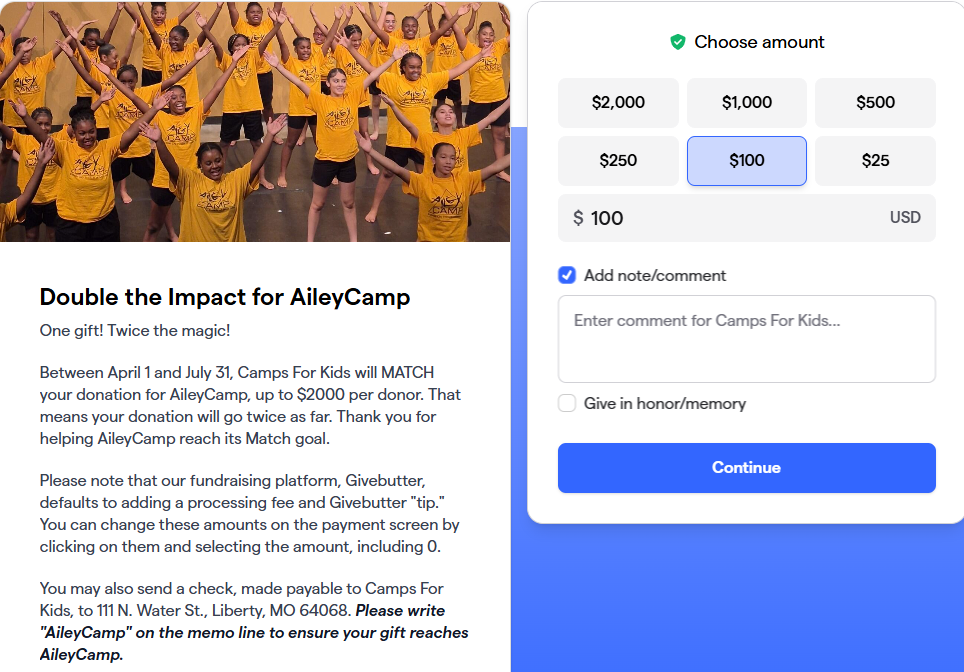
Task: Uncheck the Add note/comment checkbox
Action: [567, 275]
